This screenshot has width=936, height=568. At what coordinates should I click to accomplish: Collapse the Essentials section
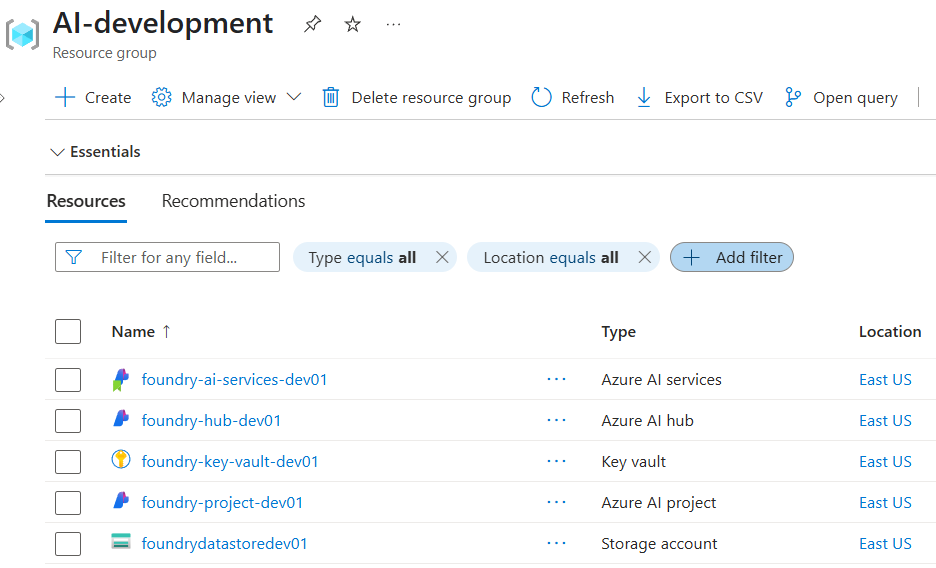pyautogui.click(x=96, y=152)
